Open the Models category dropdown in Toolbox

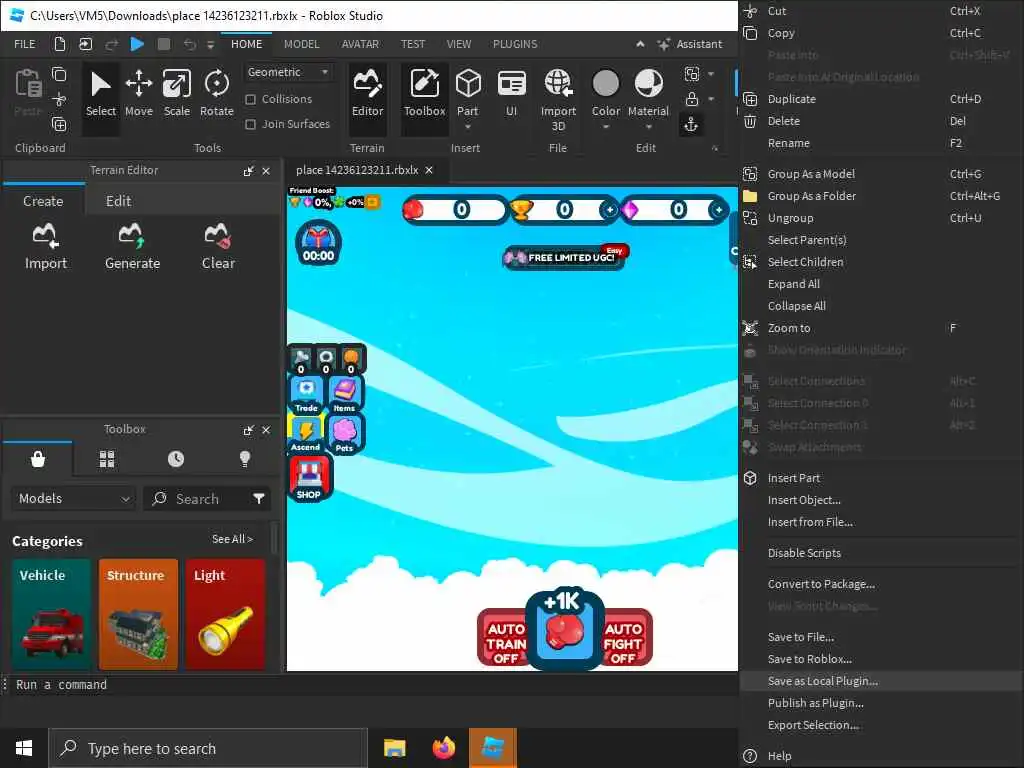point(73,499)
